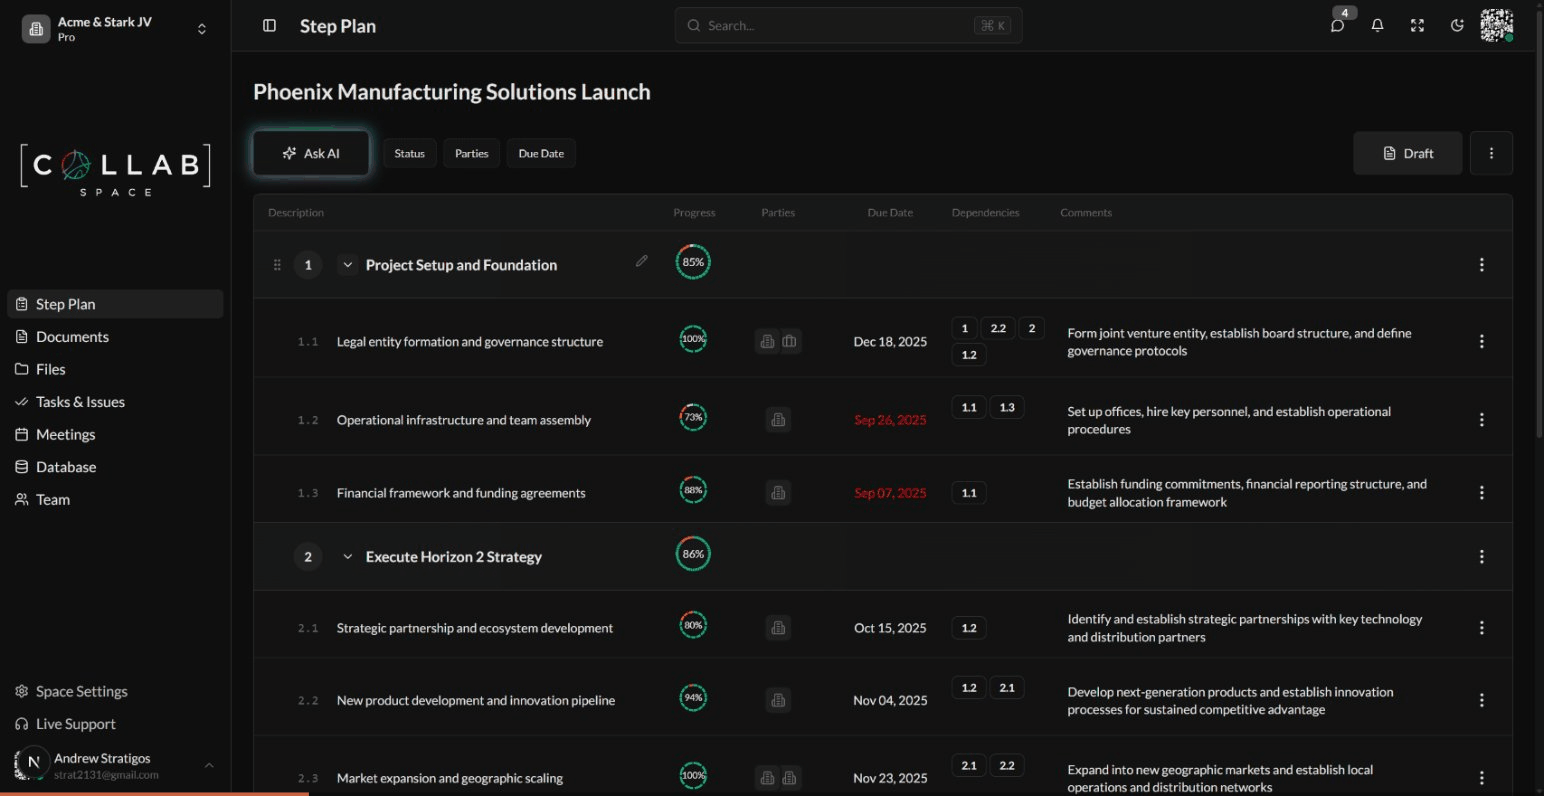
Task: Switch to the Documents section
Action: click(x=72, y=336)
